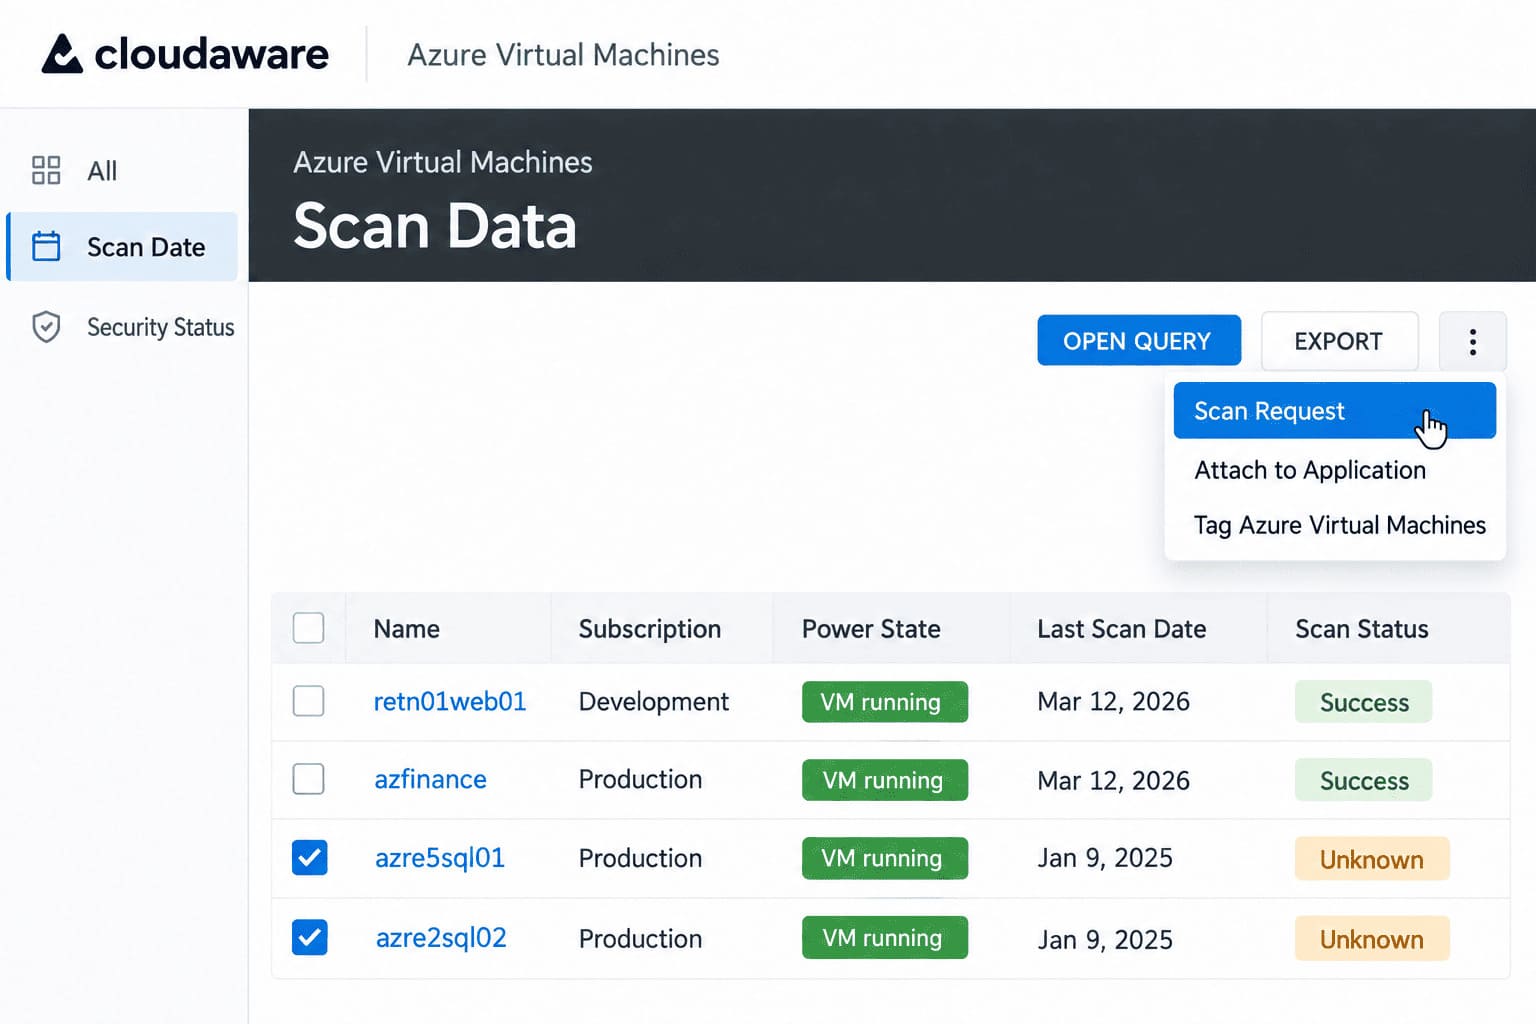This screenshot has width=1536, height=1024.
Task: Click Production in the azre2sql02 row
Action: pos(640,938)
